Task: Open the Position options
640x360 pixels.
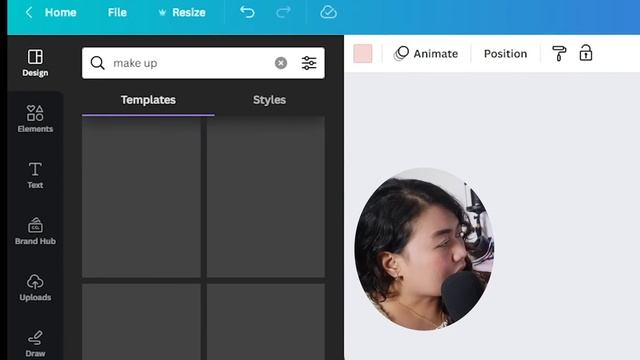Action: tap(505, 53)
